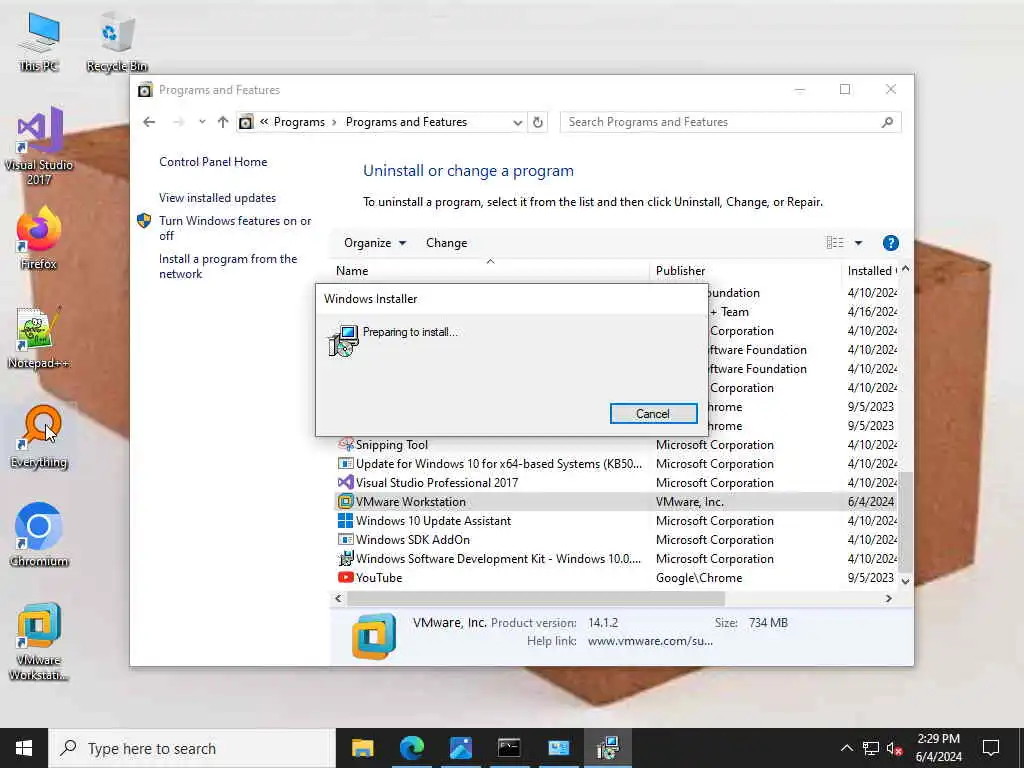1024x768 pixels.
Task: Click the Google\Chrome publisher cell for YouTube
Action: (699, 578)
